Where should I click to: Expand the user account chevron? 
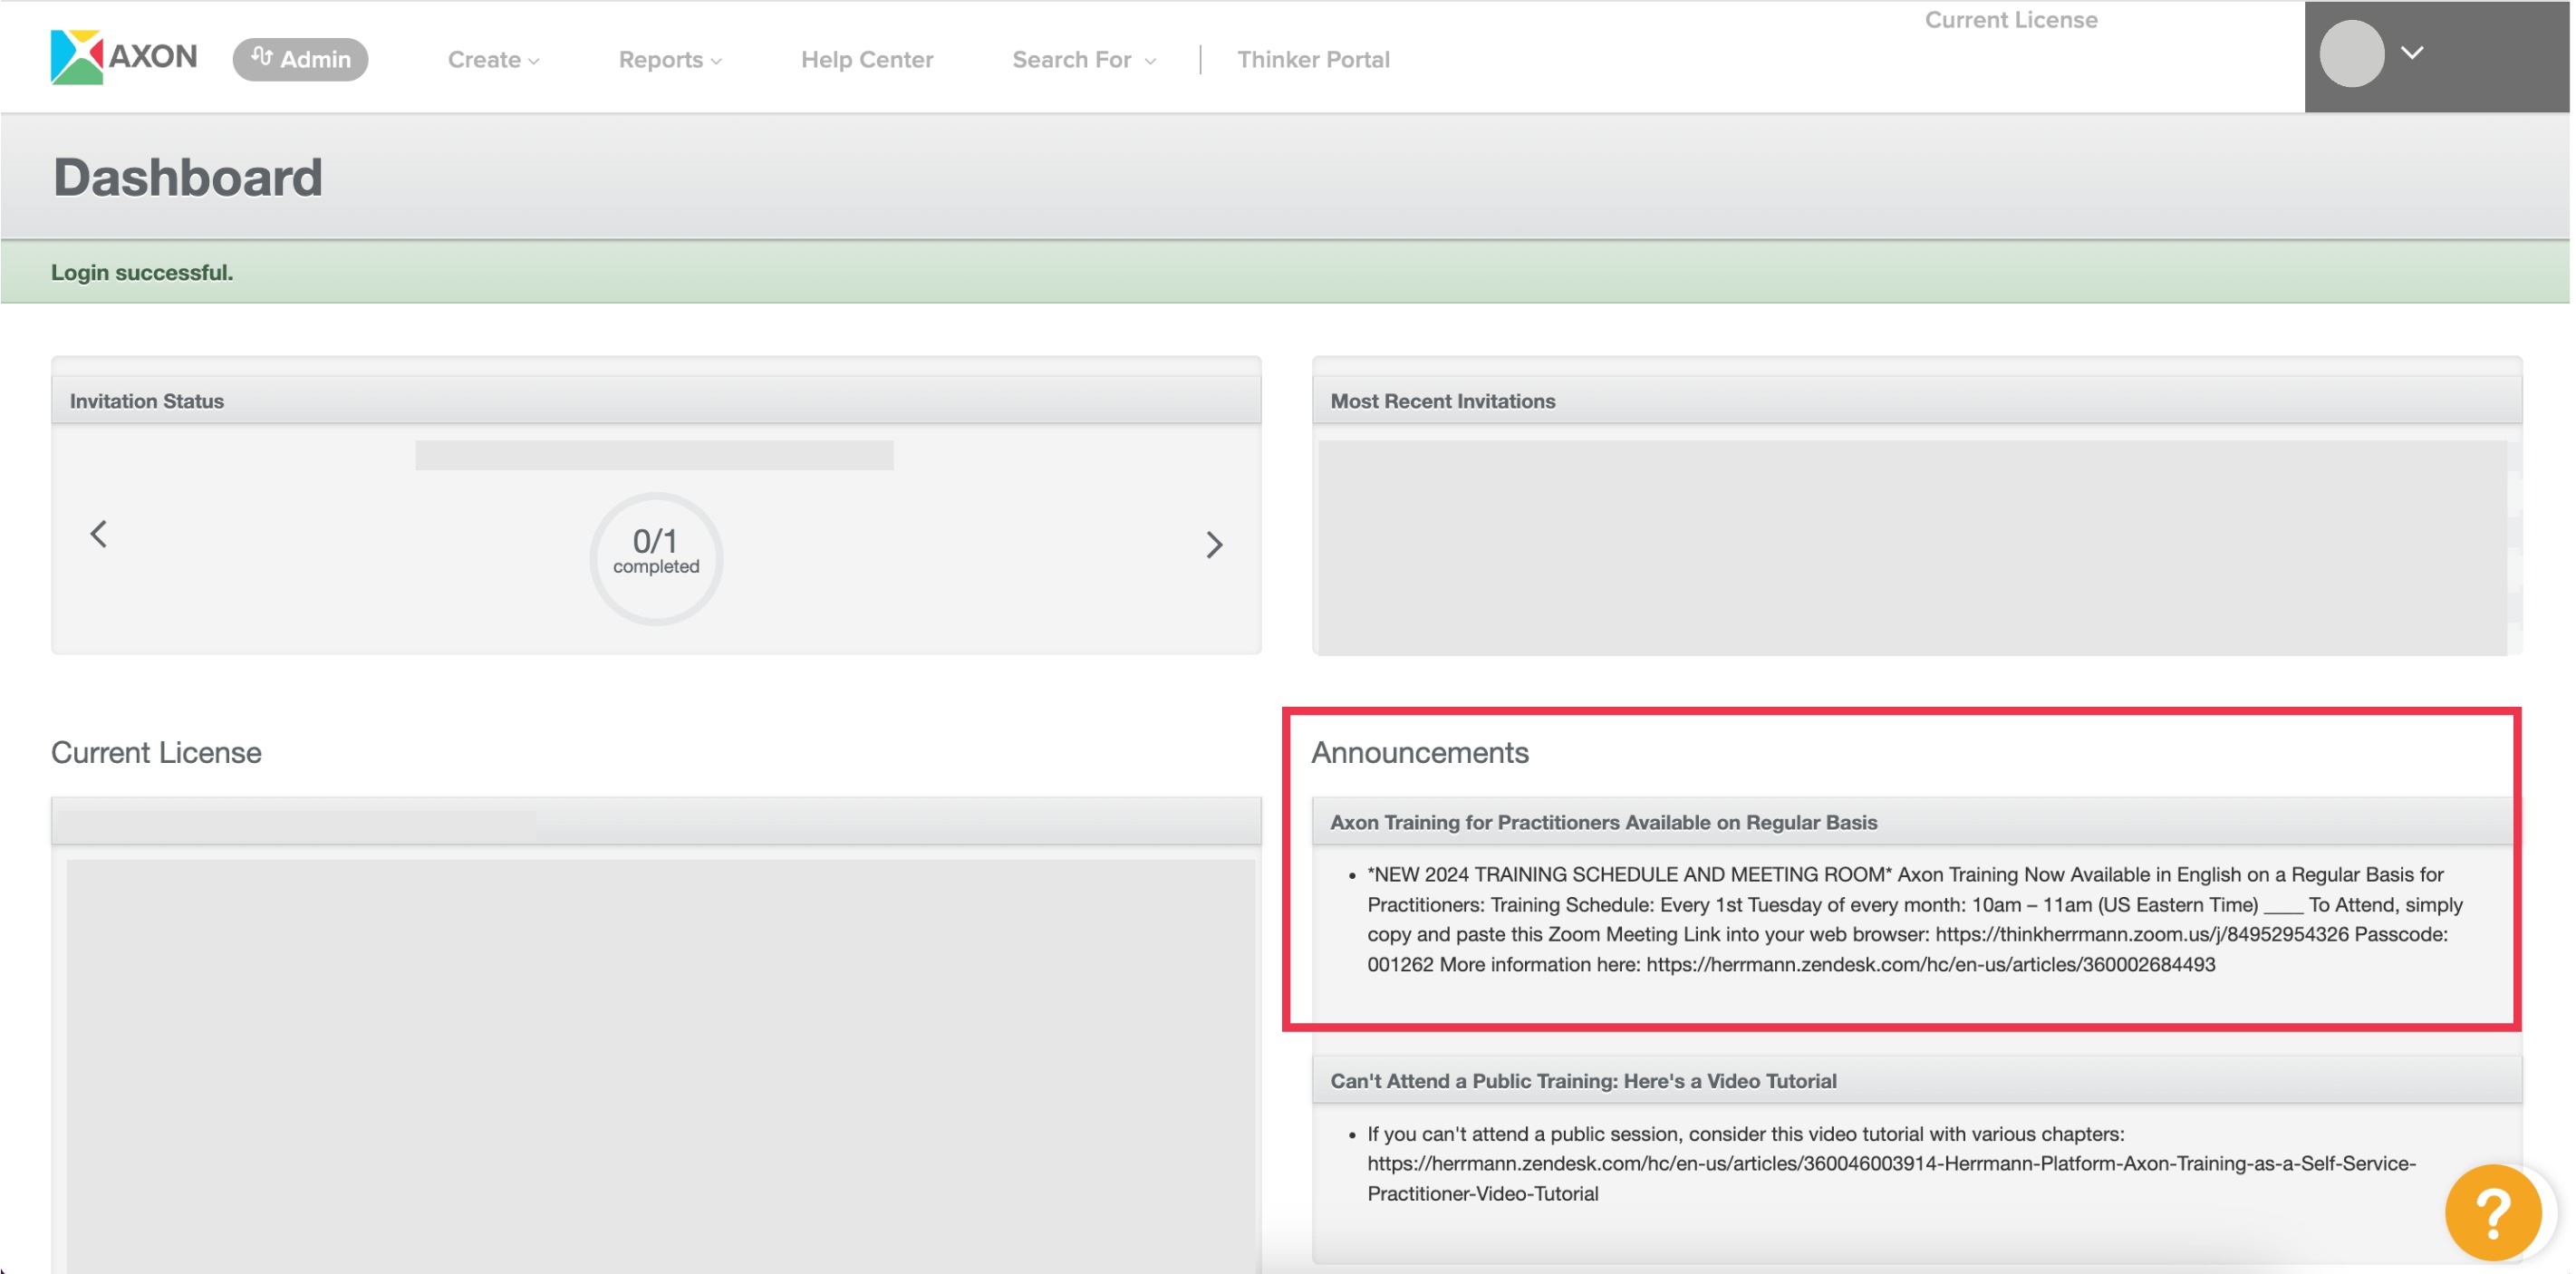(2412, 53)
